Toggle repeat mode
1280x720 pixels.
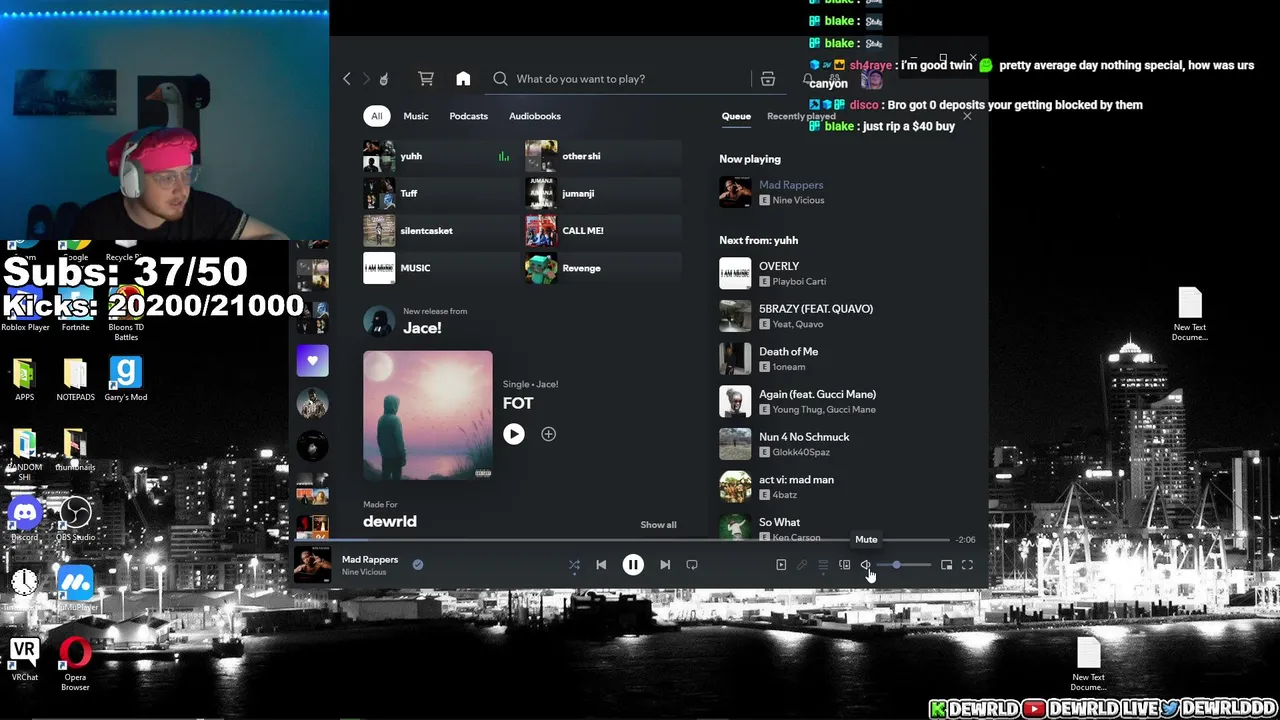(x=692, y=565)
